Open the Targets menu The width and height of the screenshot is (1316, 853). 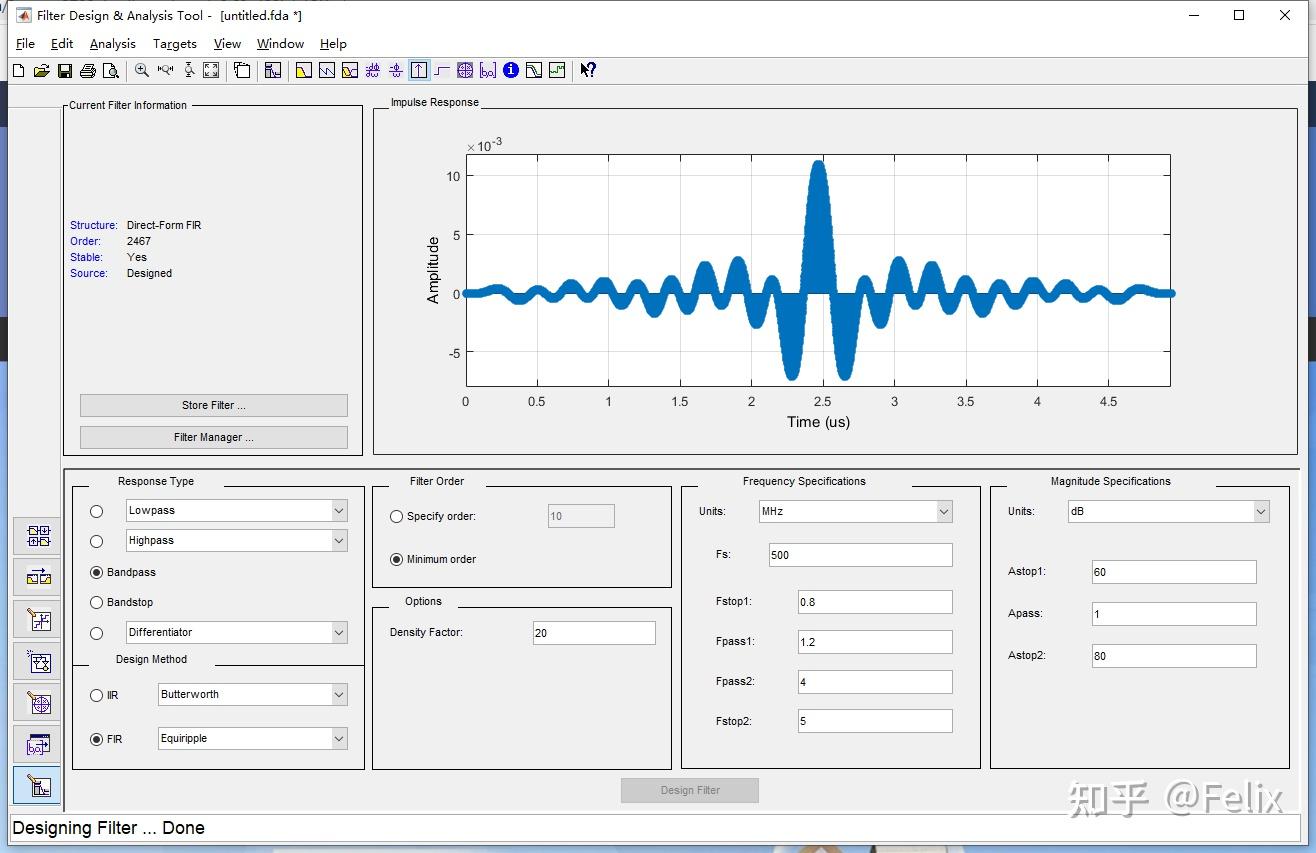pos(175,44)
